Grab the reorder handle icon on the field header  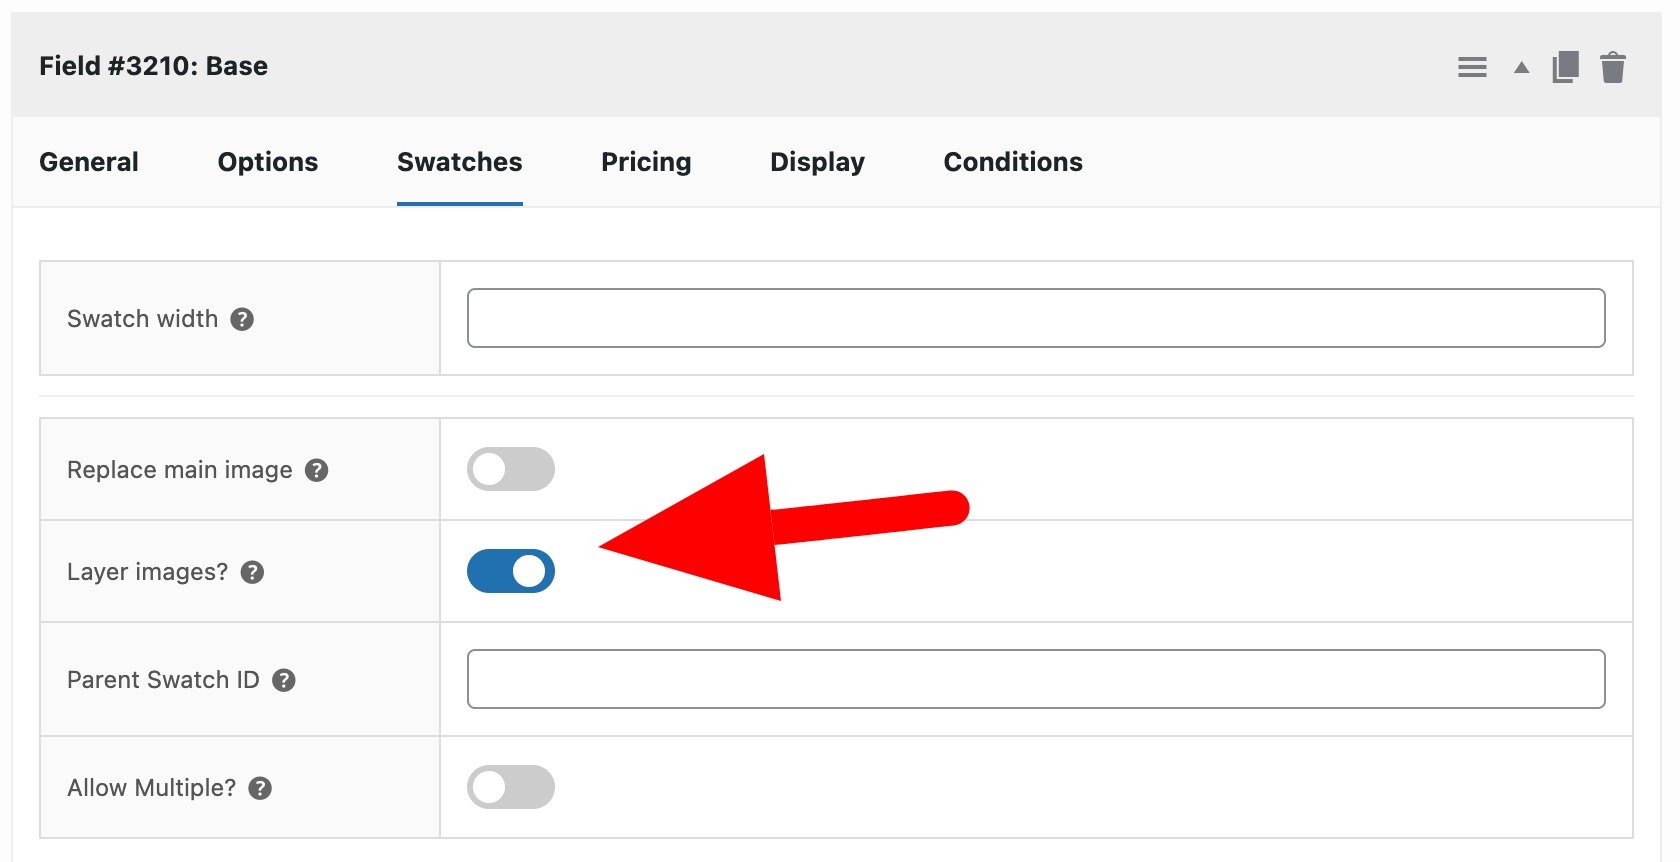click(x=1472, y=66)
